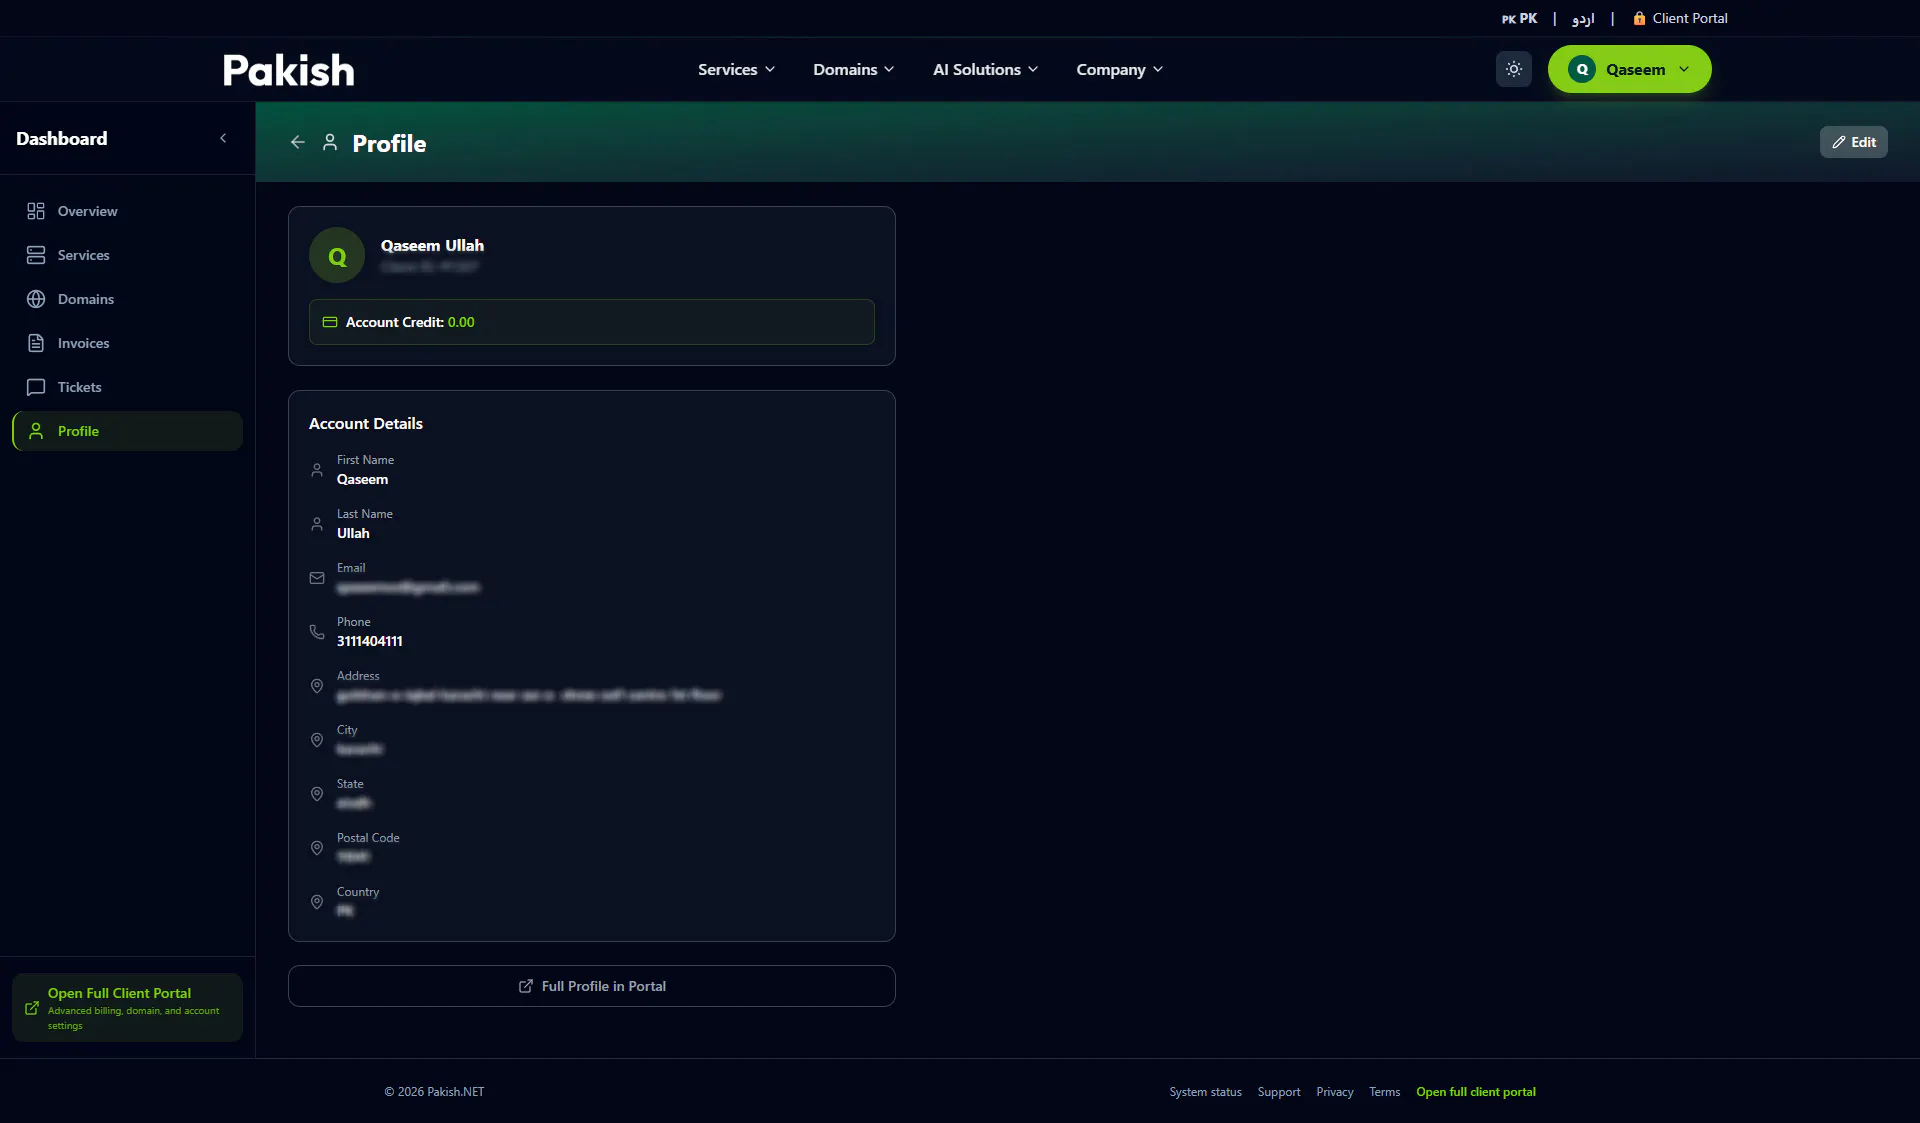
Task: Select the PK region option
Action: (1518, 18)
